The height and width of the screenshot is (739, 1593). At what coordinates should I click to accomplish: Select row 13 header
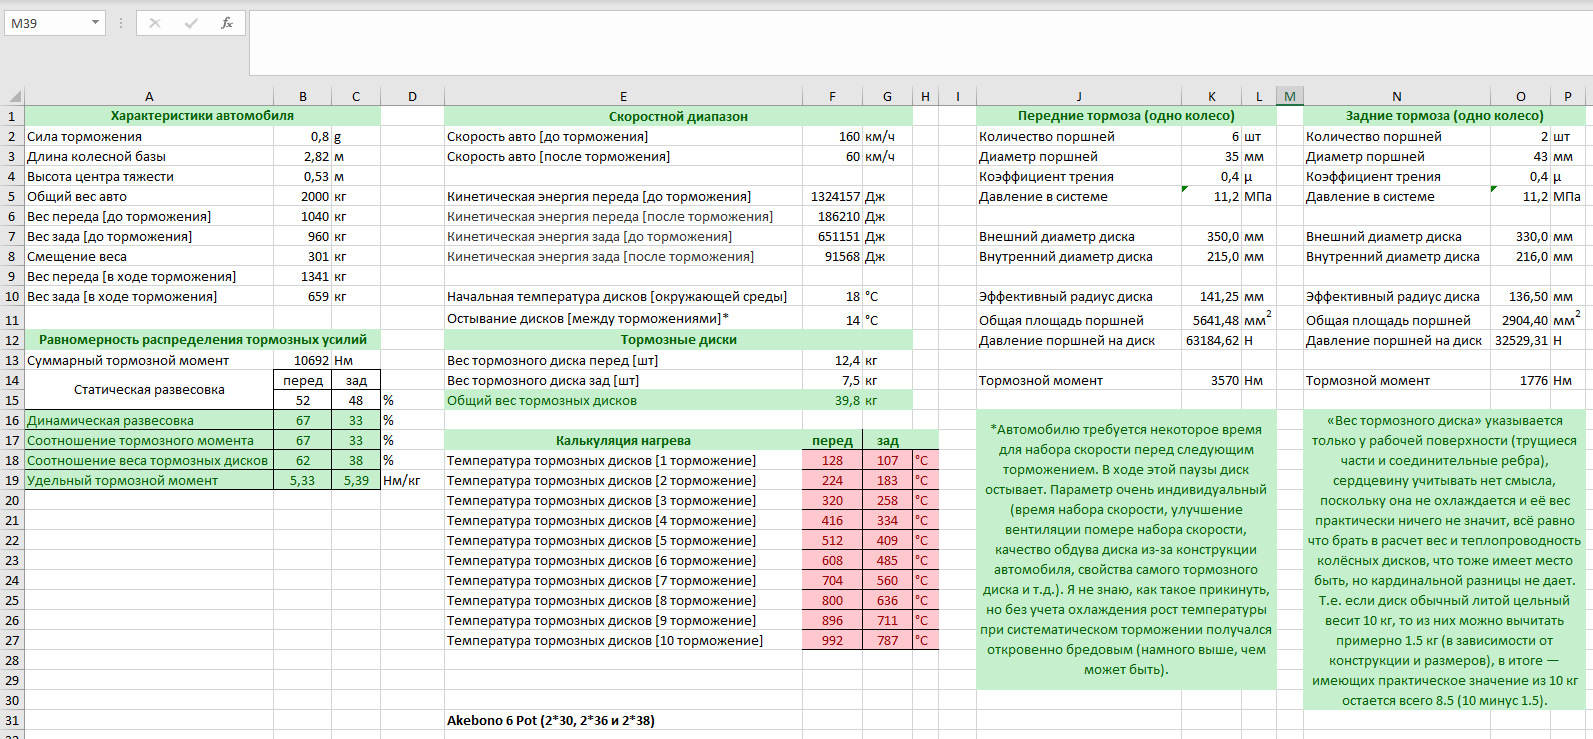pyautogui.click(x=12, y=360)
